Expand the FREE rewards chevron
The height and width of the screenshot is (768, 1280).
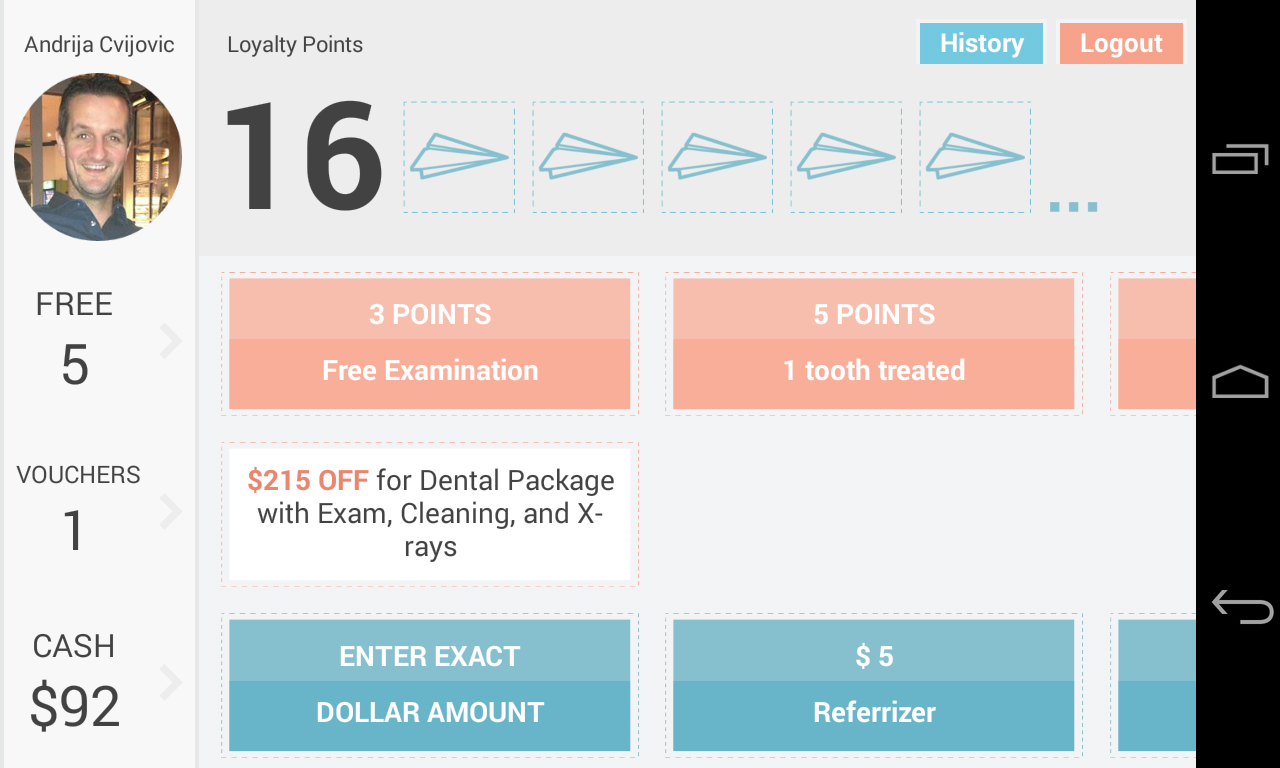171,342
